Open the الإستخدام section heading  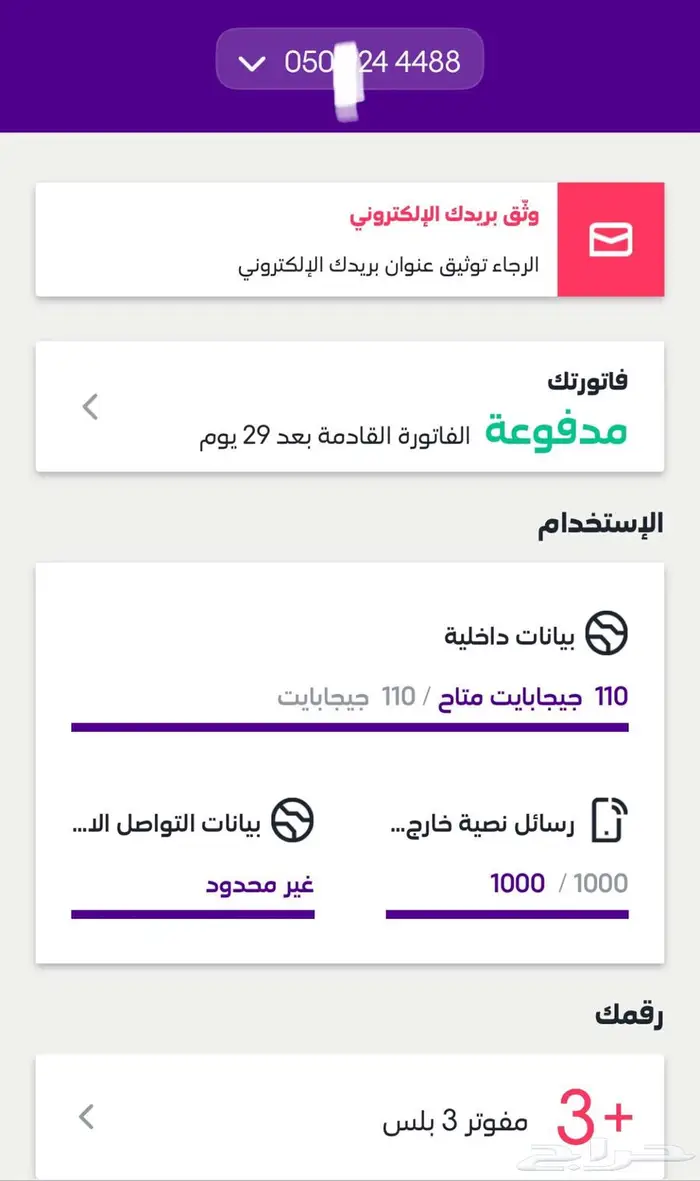pos(600,525)
